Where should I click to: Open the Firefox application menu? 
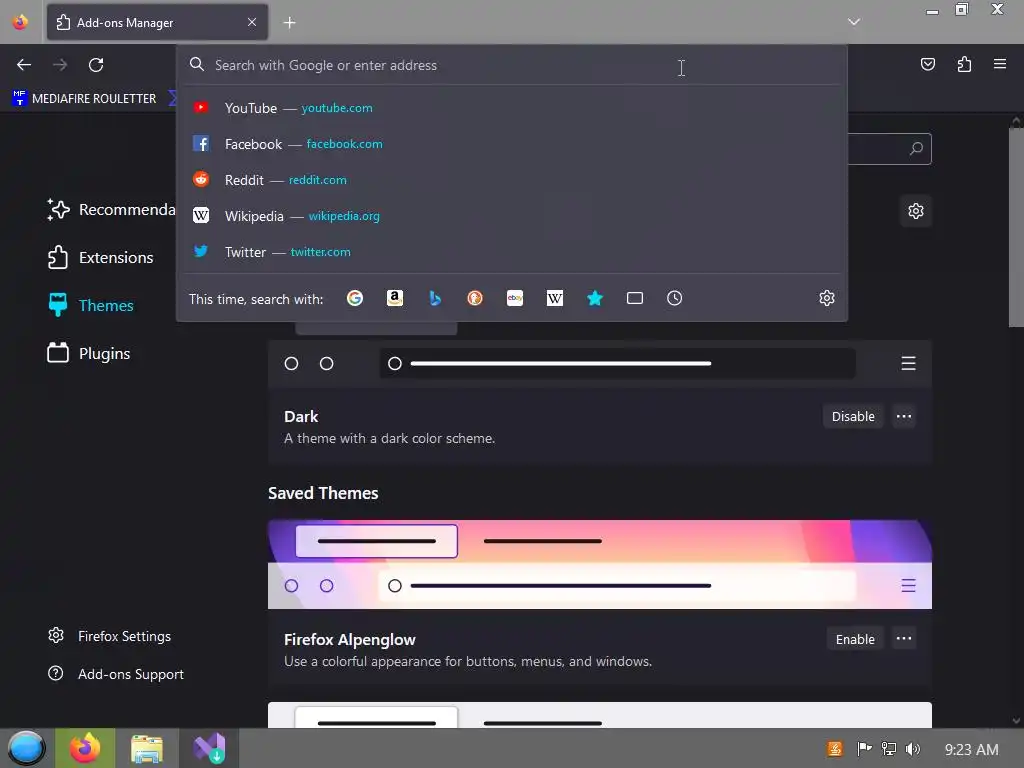(1000, 64)
